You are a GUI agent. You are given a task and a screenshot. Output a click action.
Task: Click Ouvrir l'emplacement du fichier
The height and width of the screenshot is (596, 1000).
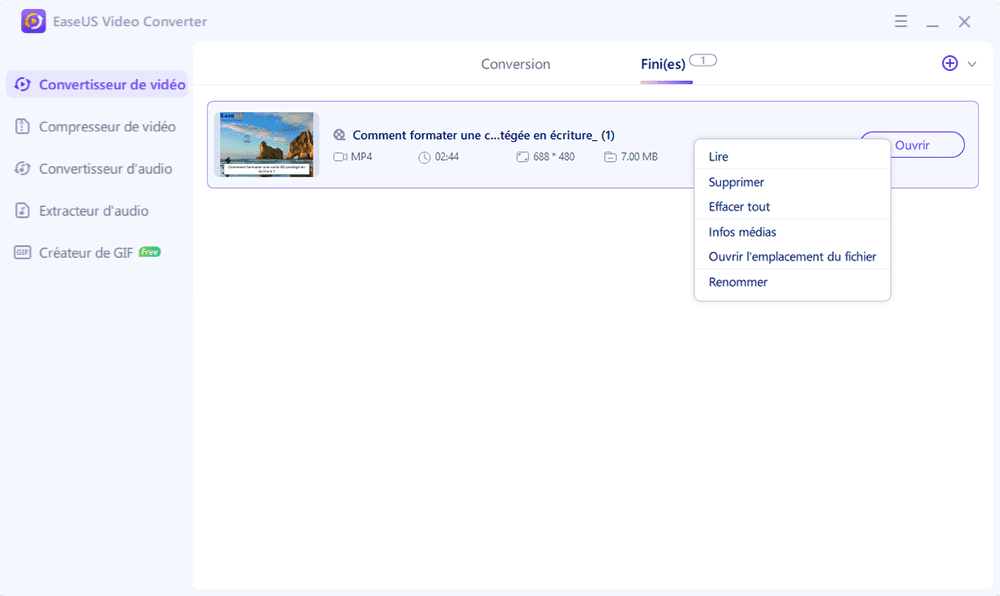click(792, 257)
